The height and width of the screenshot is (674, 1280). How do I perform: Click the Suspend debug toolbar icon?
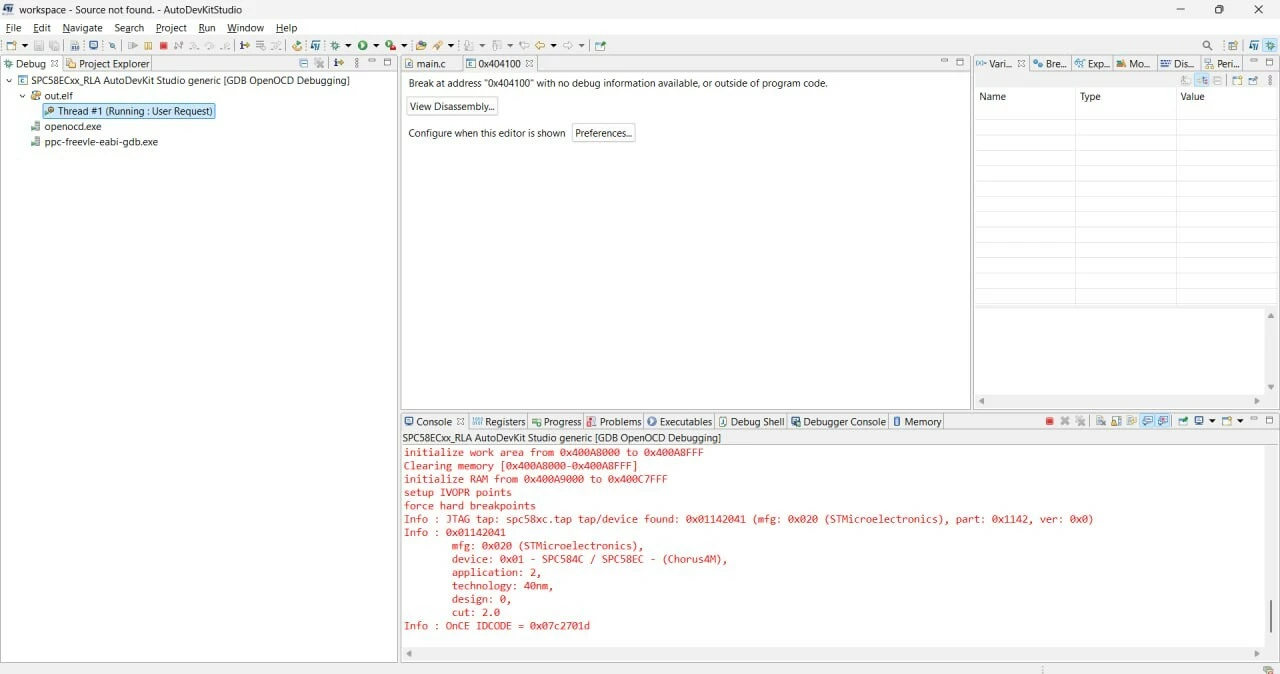pos(148,45)
